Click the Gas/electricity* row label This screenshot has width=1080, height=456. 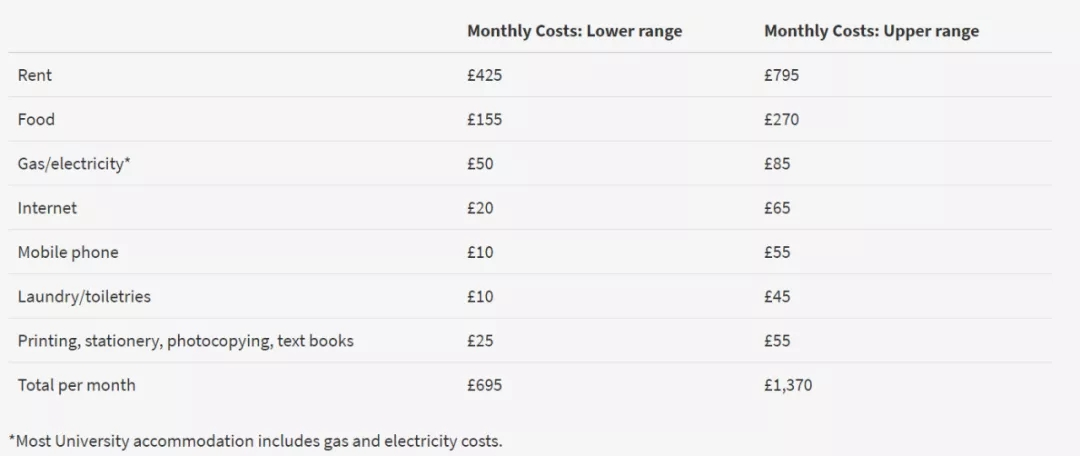[74, 163]
